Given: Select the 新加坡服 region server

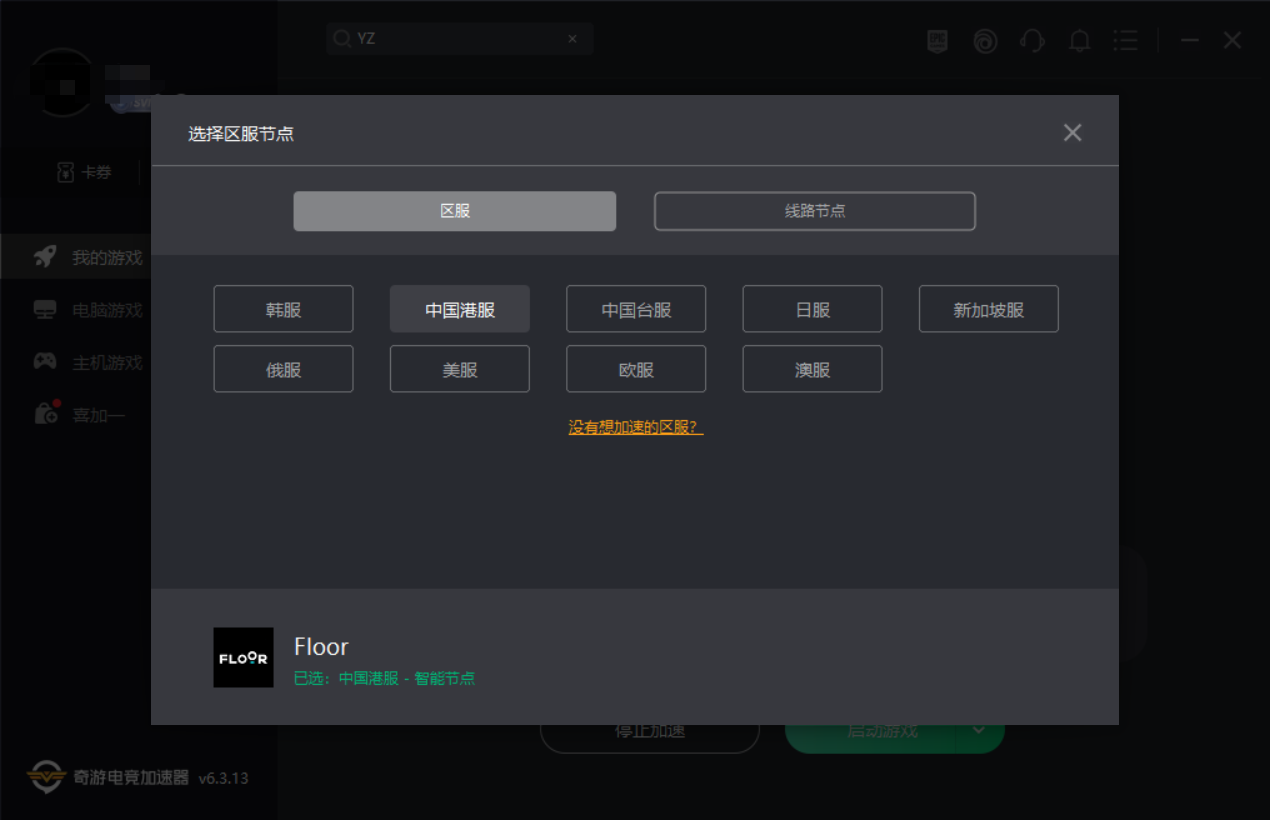Looking at the screenshot, I should [988, 309].
